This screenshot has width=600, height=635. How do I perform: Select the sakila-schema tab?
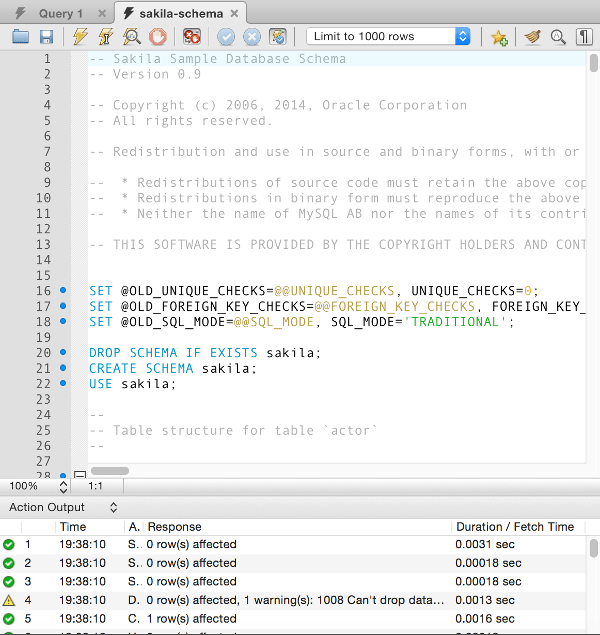[181, 14]
